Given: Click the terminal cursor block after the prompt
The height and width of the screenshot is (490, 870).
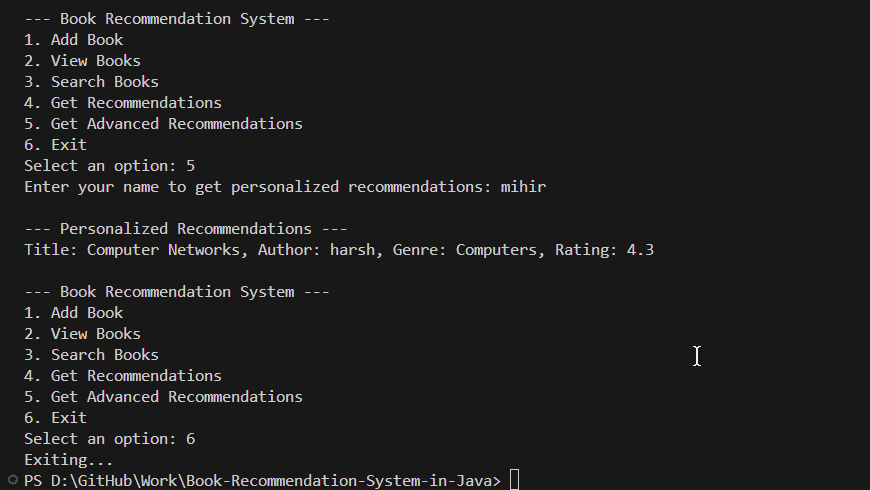Looking at the screenshot, I should pos(515,481).
